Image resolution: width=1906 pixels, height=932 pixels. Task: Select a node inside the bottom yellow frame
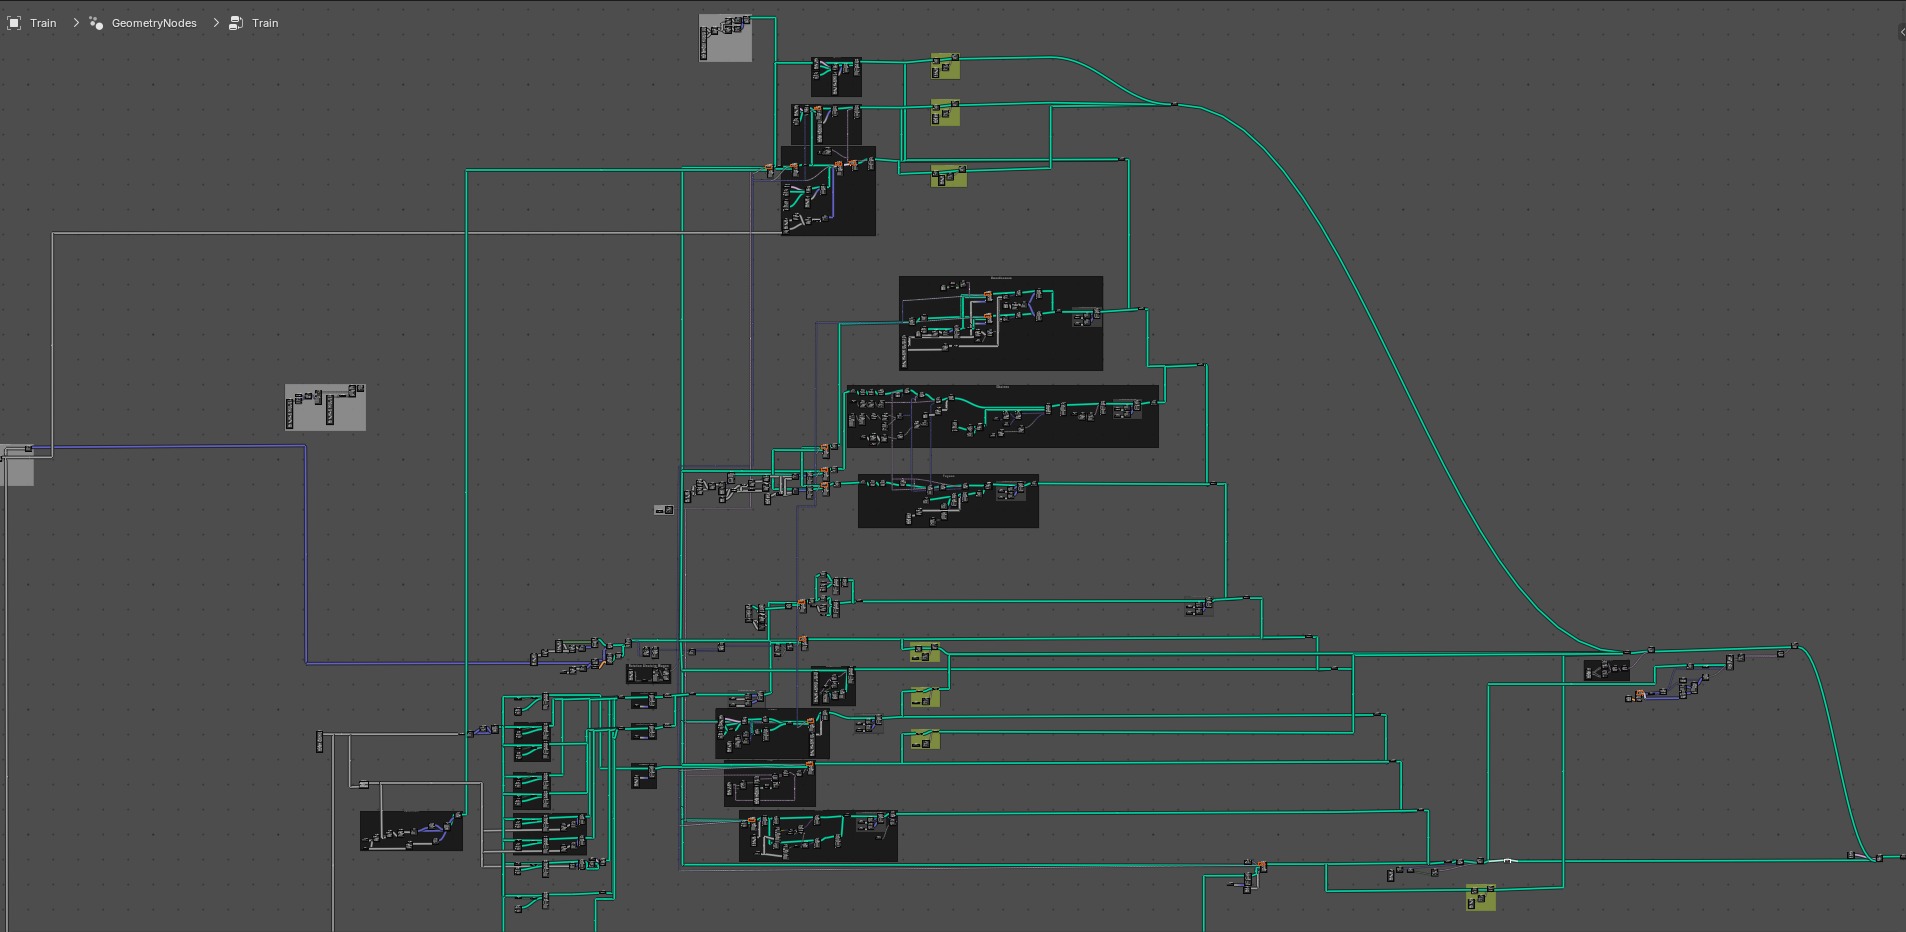(x=1474, y=890)
